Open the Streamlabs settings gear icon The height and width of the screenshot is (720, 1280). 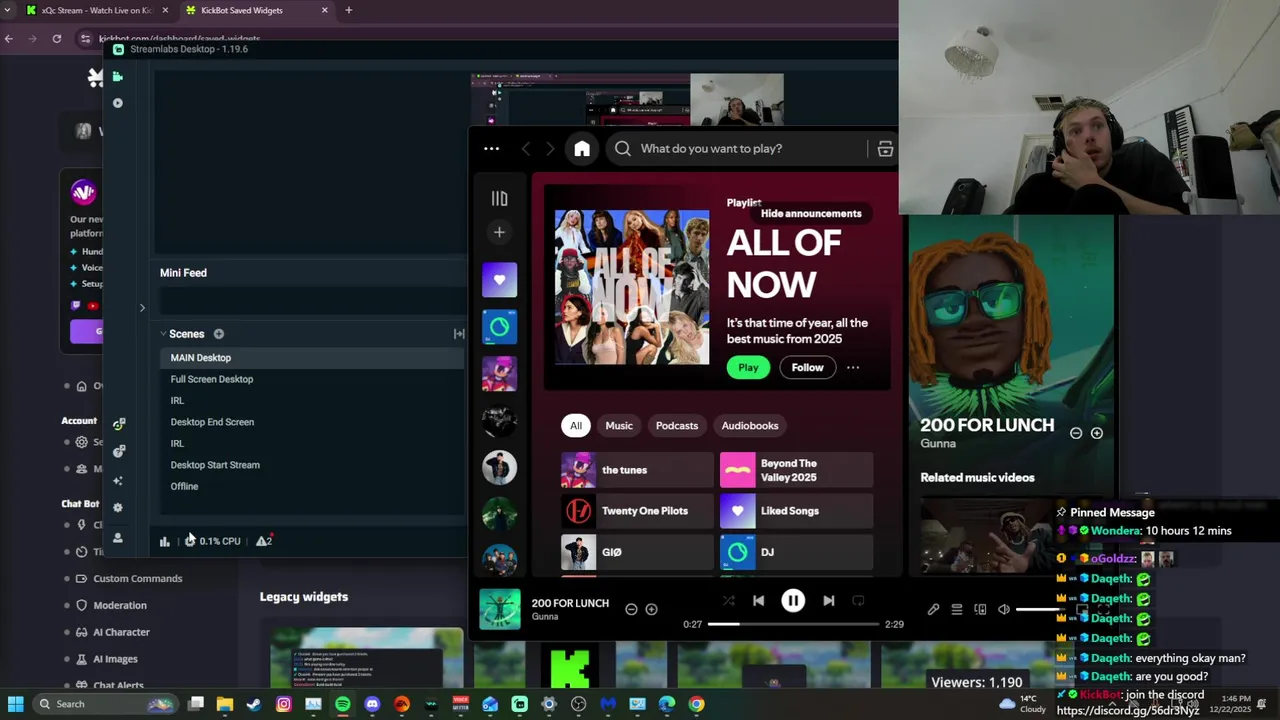(118, 508)
